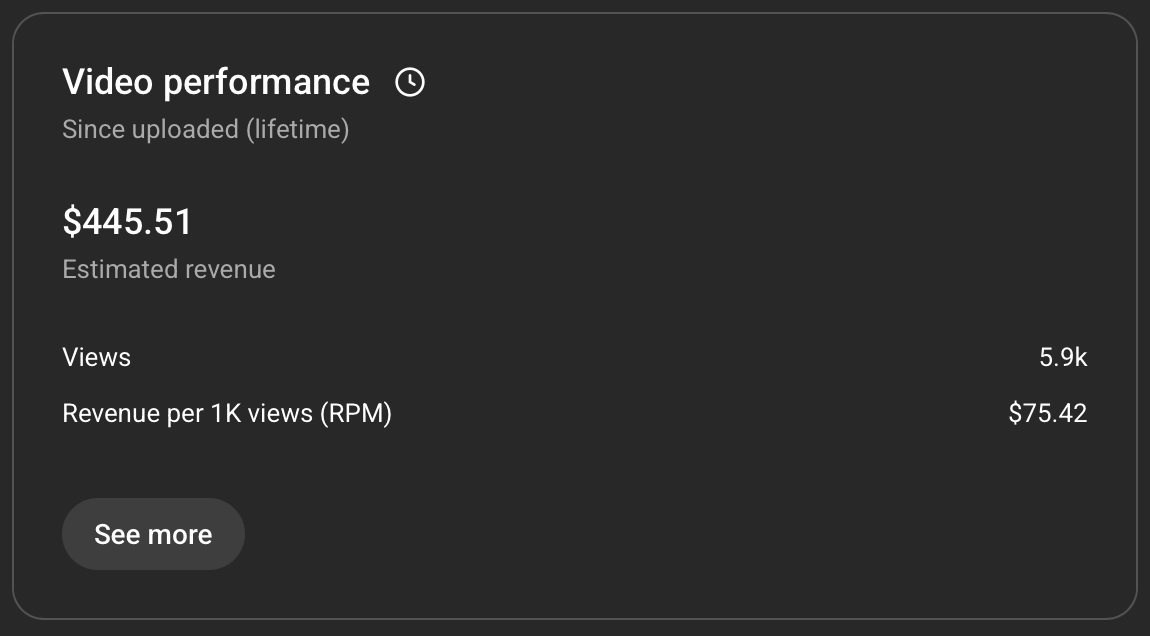Click the Since uploaded (lifetime) subtitle

point(205,129)
